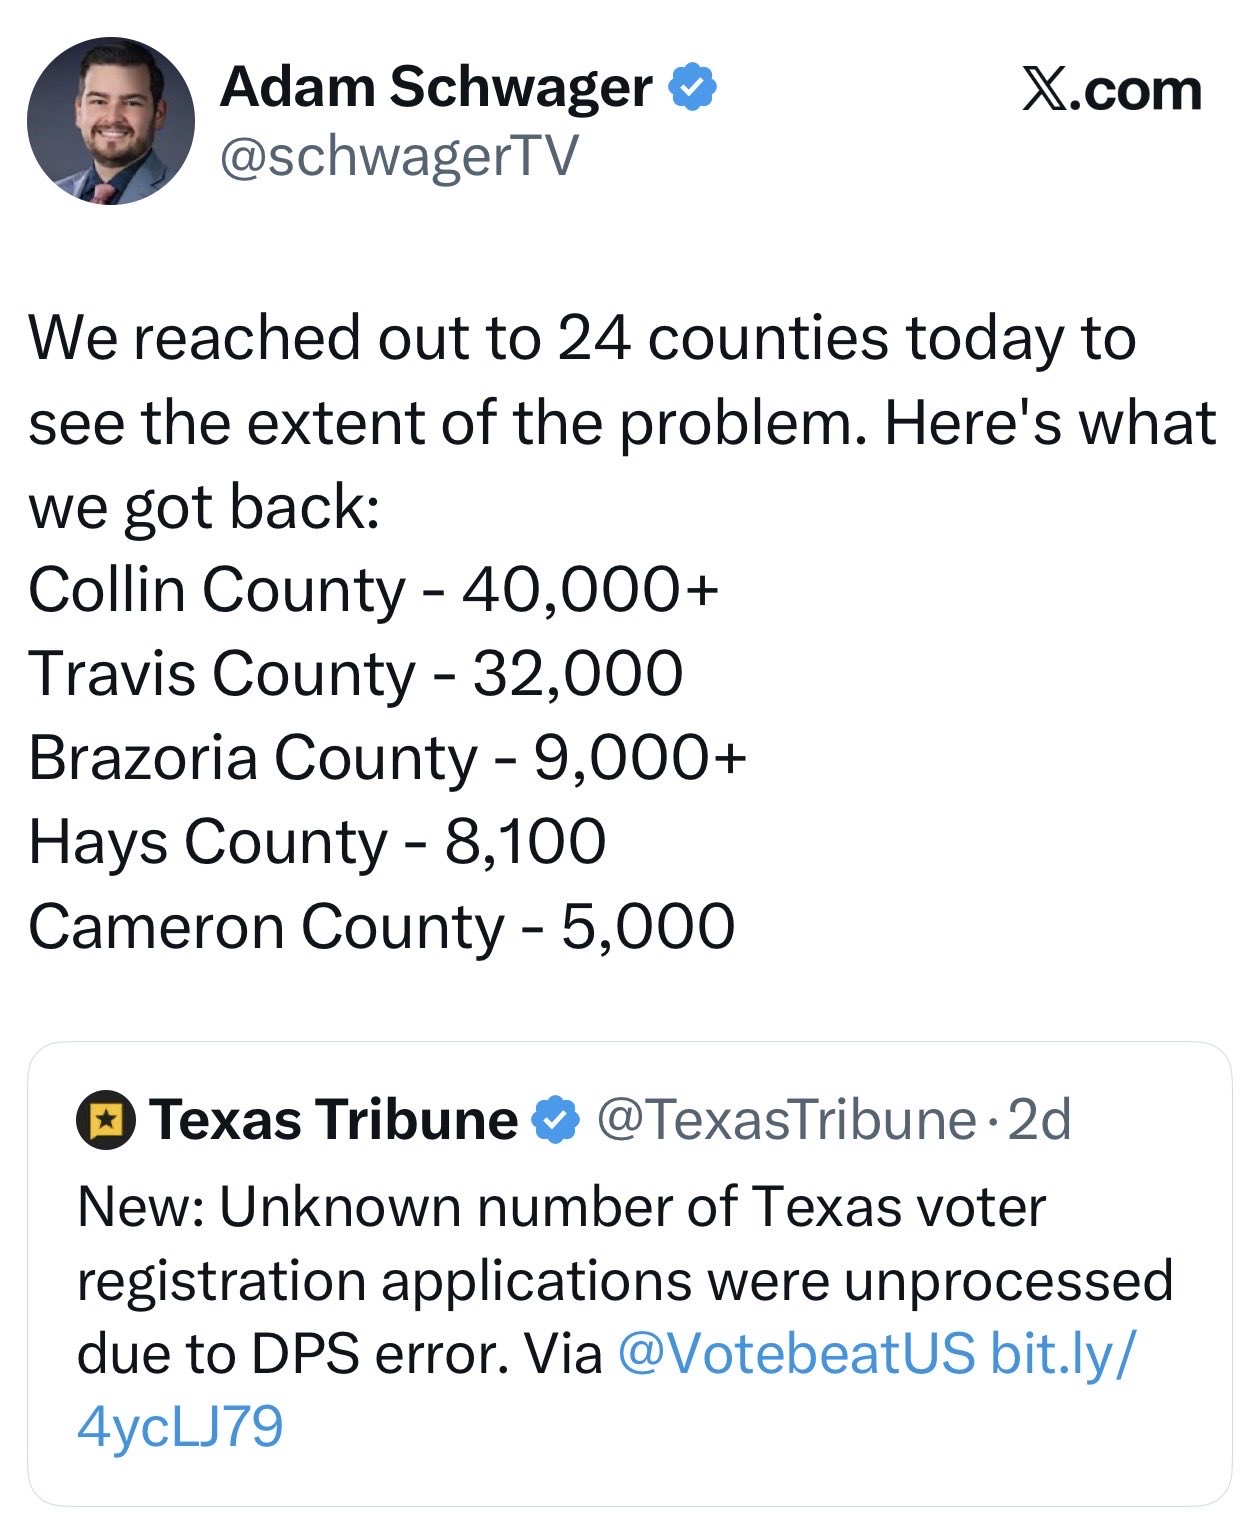The width and height of the screenshot is (1260, 1514).
Task: Click the Brazoria County 9,000+ line
Action: click(388, 757)
